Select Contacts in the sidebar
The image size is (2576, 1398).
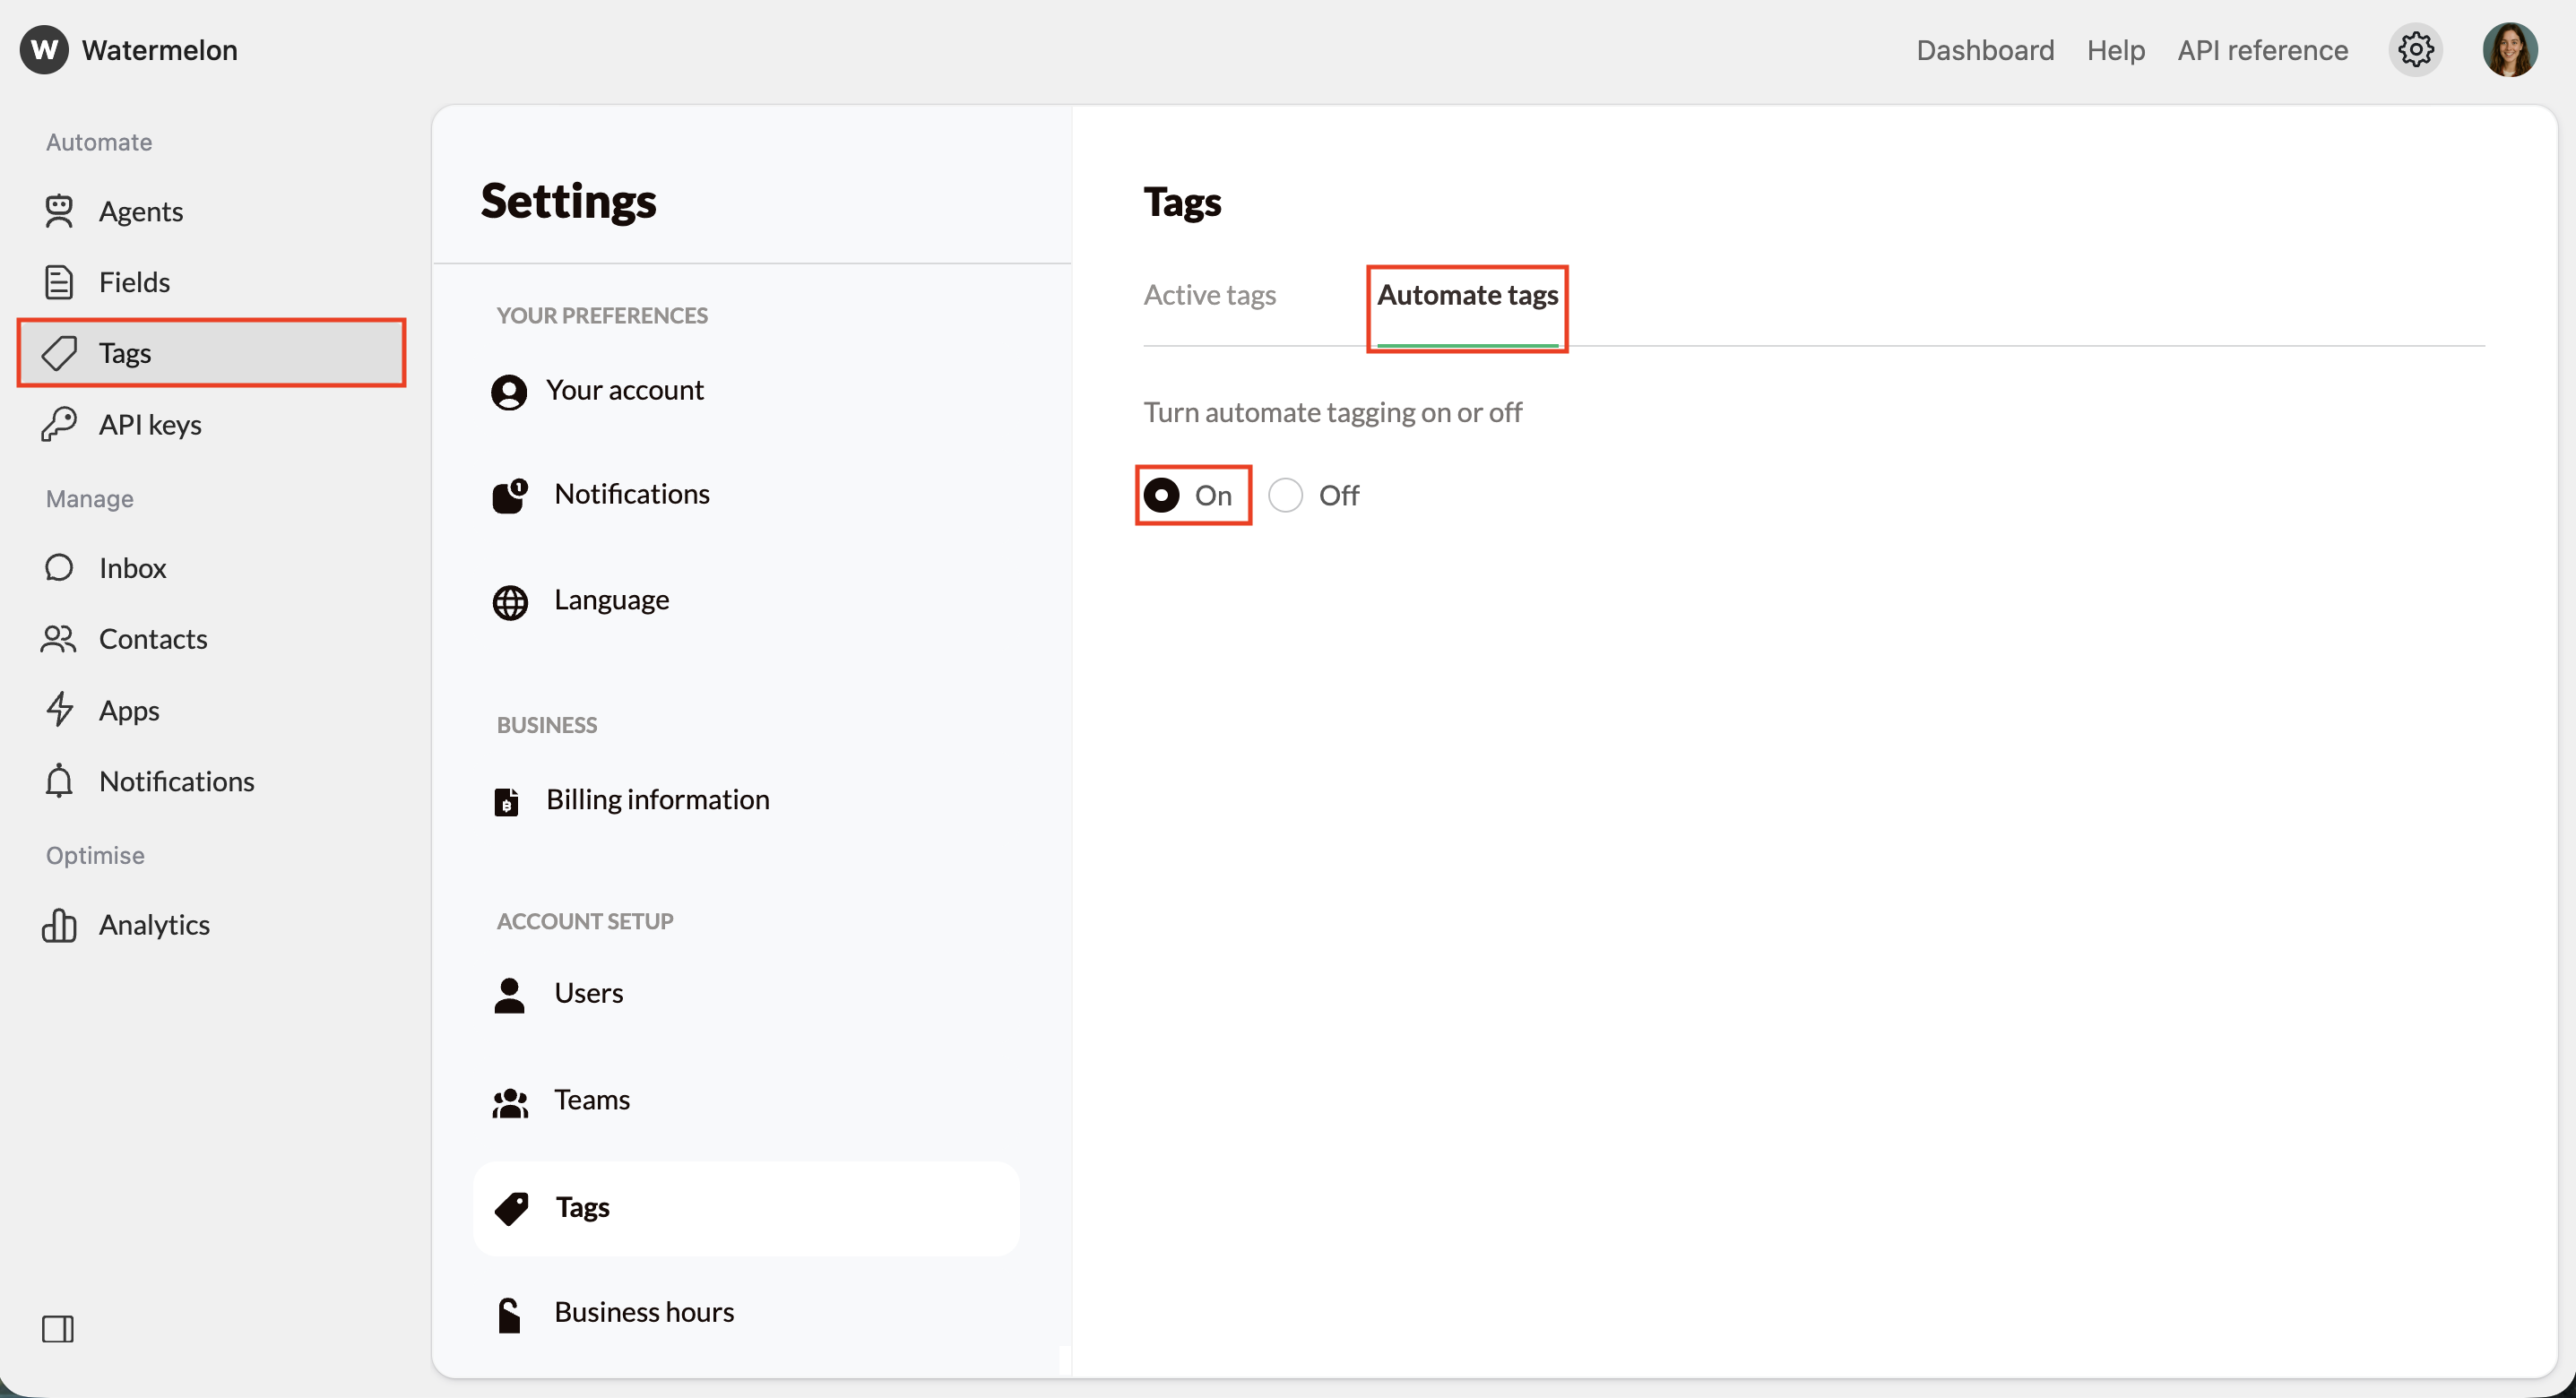[152, 639]
